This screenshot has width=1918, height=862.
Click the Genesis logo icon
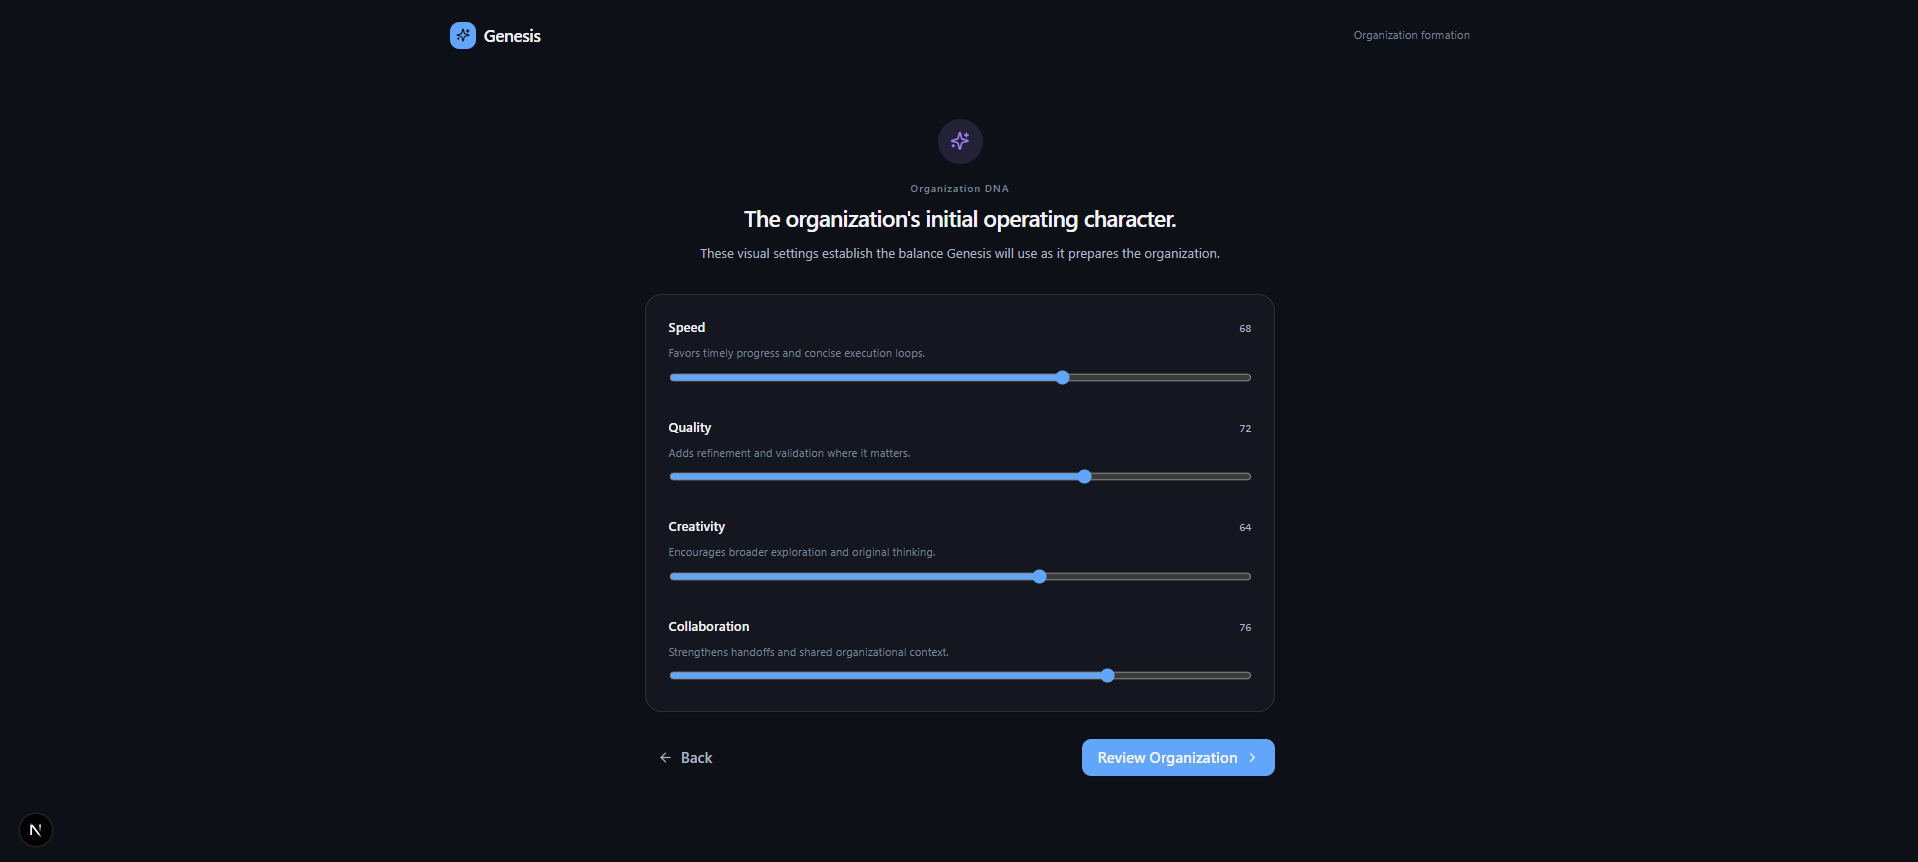pyautogui.click(x=462, y=35)
